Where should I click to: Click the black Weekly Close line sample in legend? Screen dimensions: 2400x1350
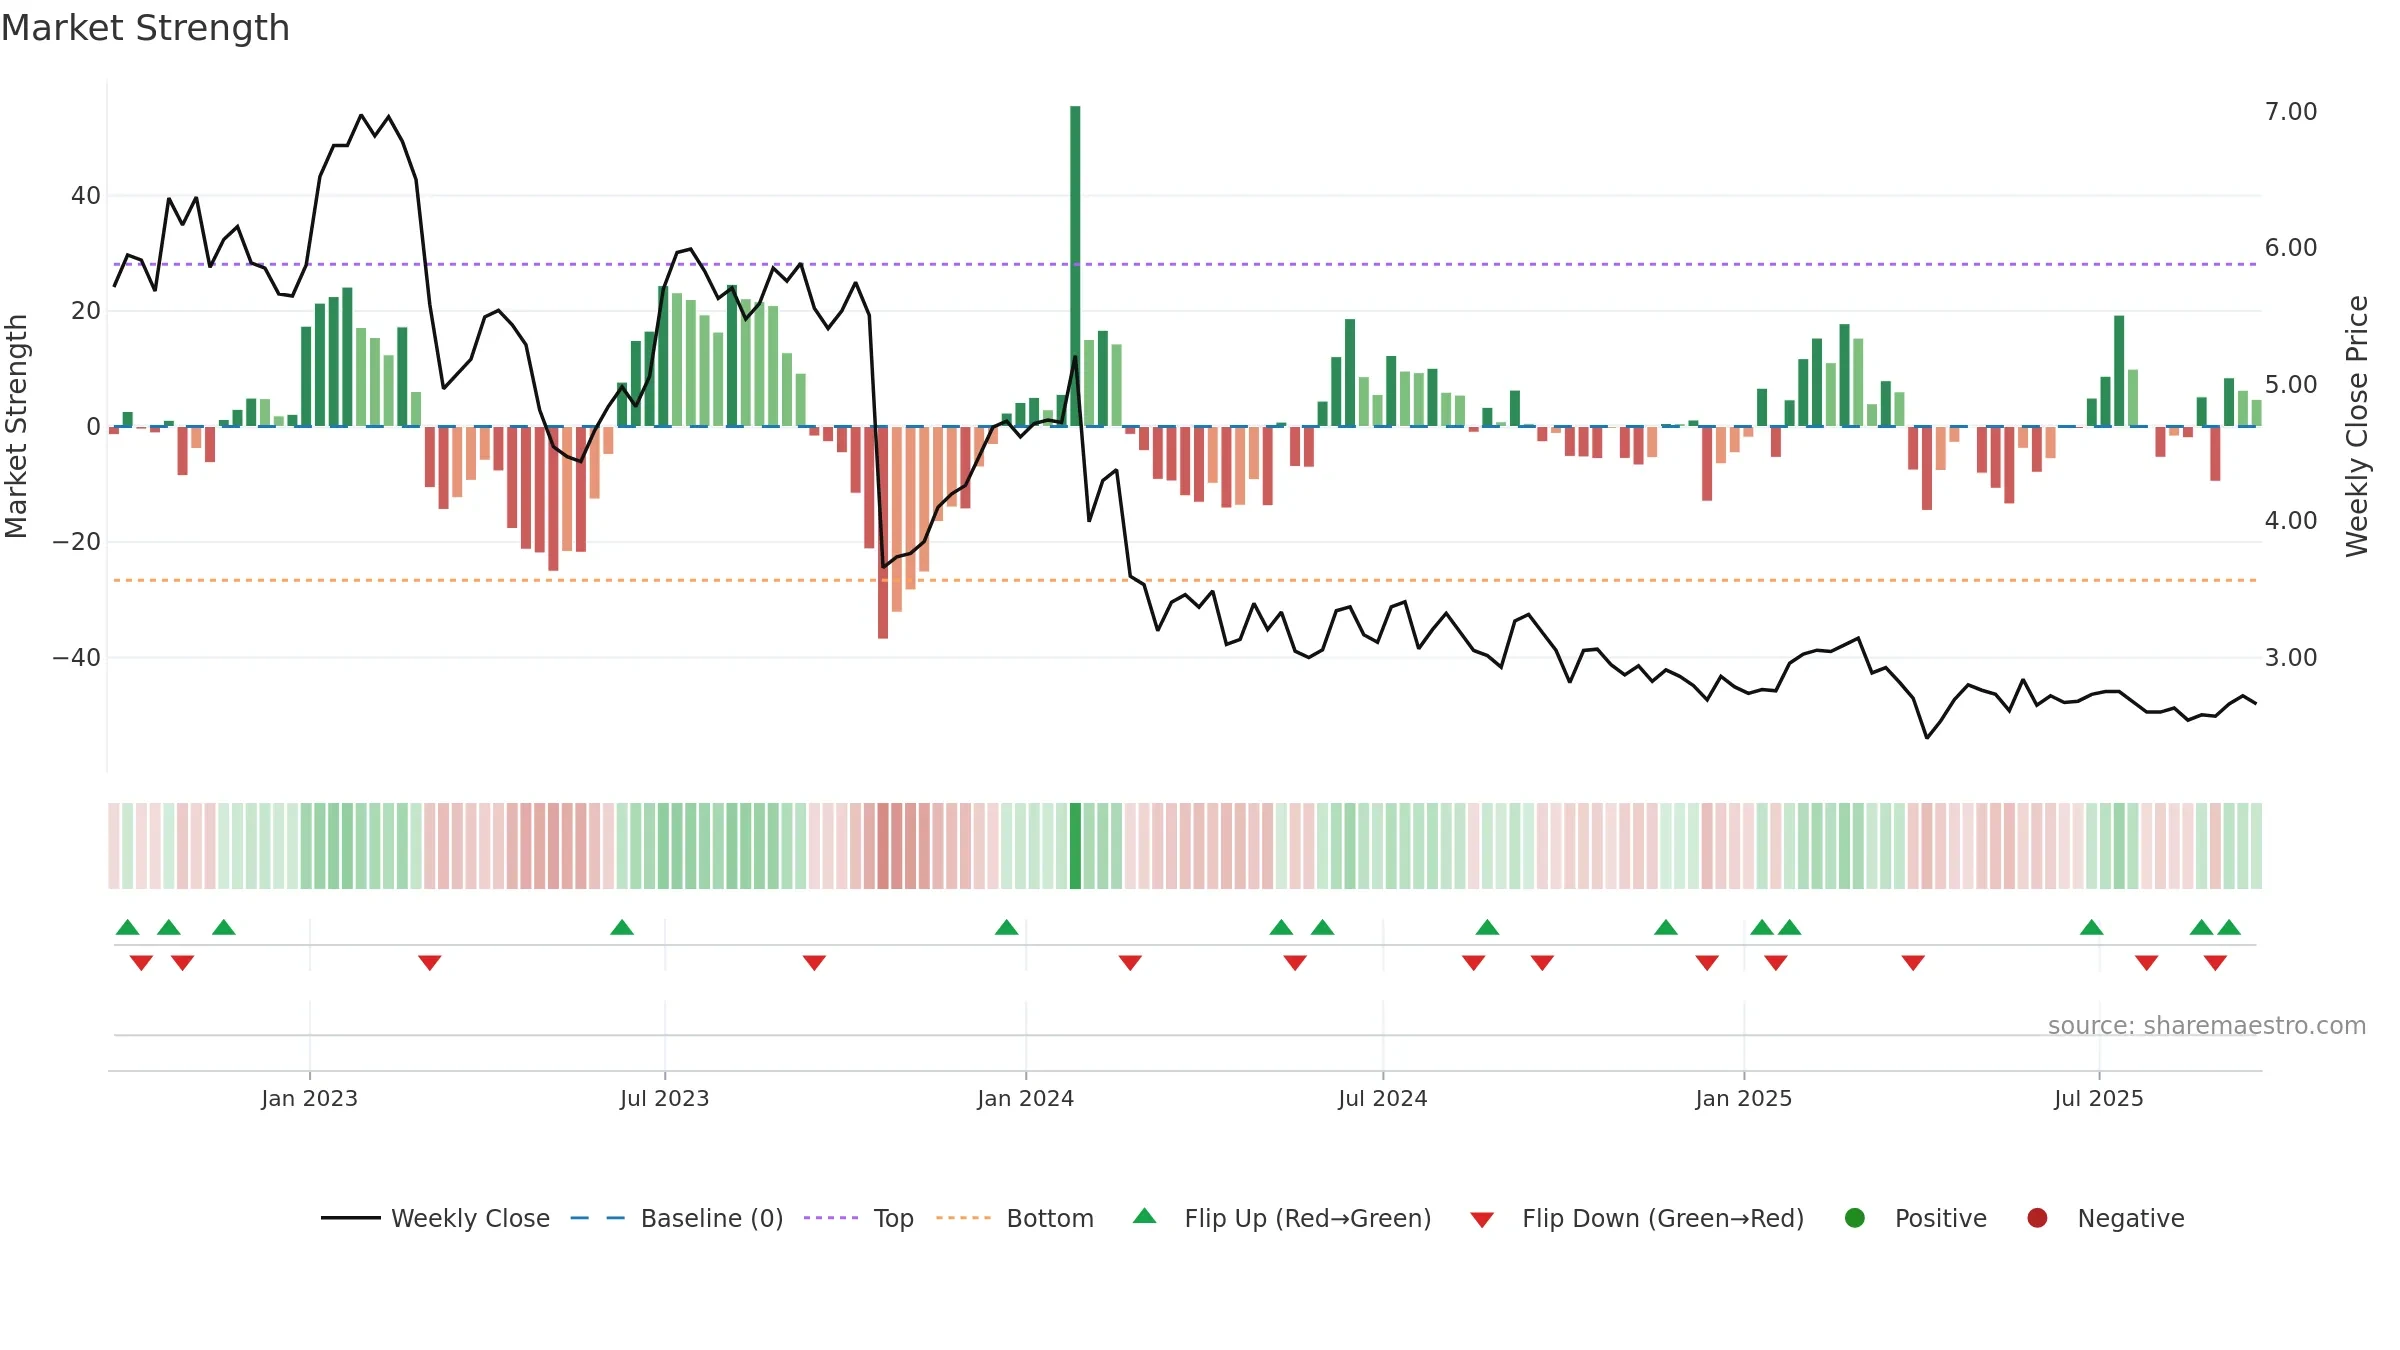[351, 1218]
